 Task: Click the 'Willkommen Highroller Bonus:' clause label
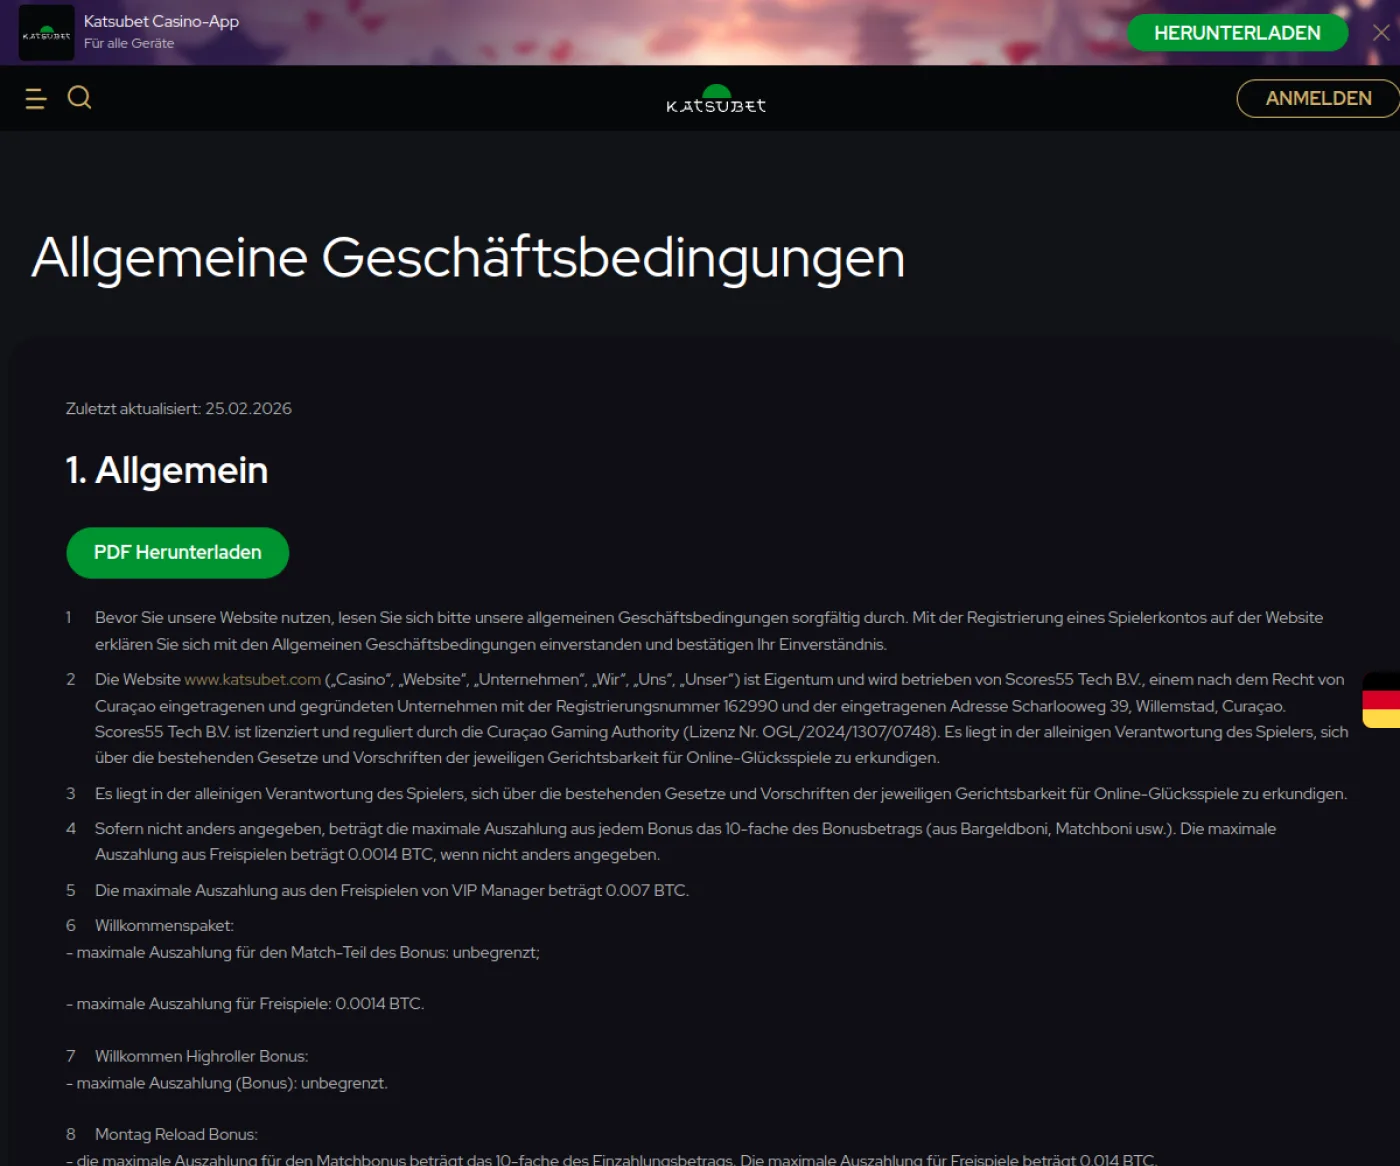pos(201,1057)
